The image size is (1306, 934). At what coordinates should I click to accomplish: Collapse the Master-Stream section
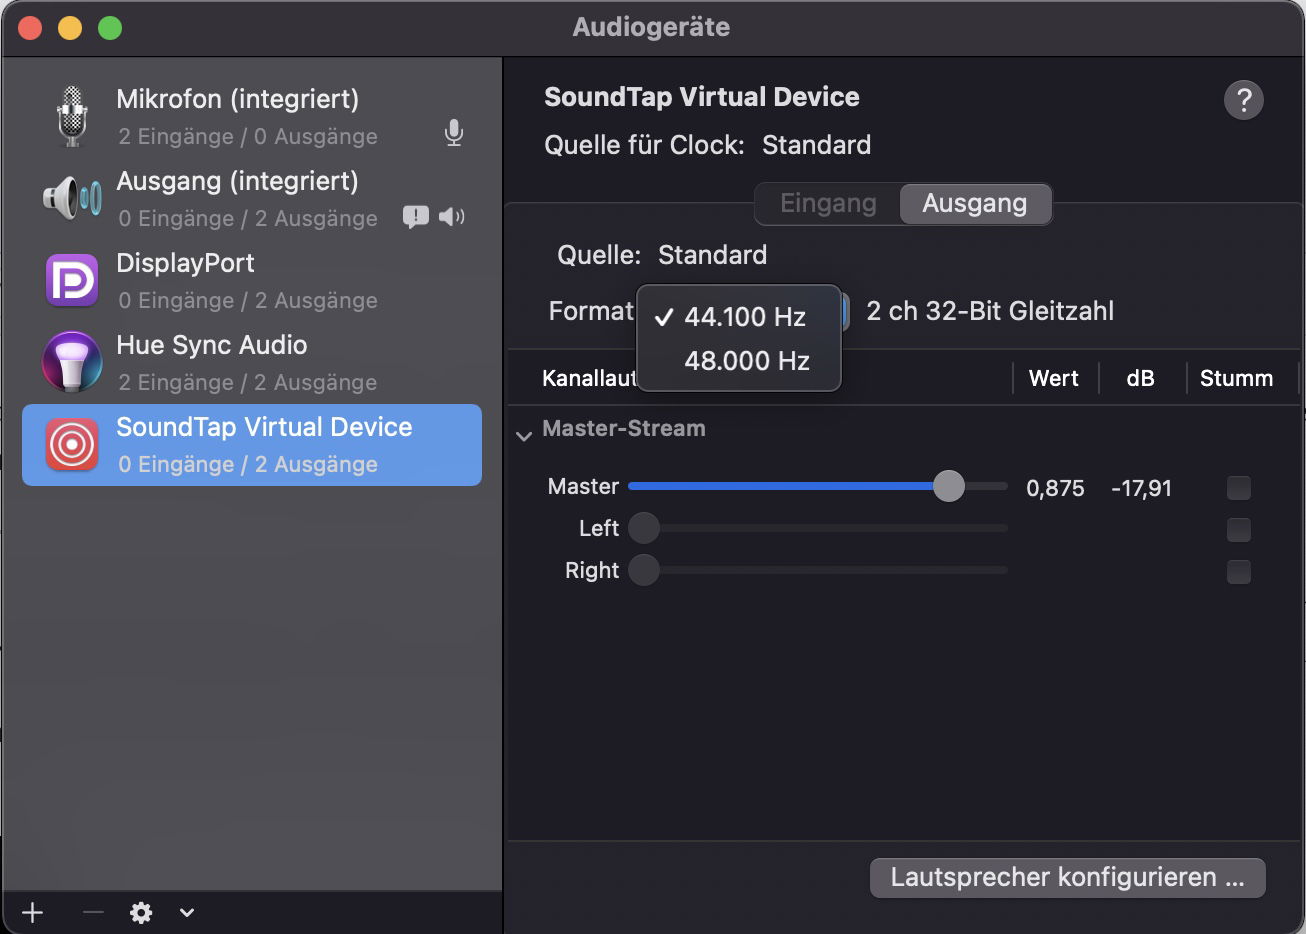pos(523,436)
